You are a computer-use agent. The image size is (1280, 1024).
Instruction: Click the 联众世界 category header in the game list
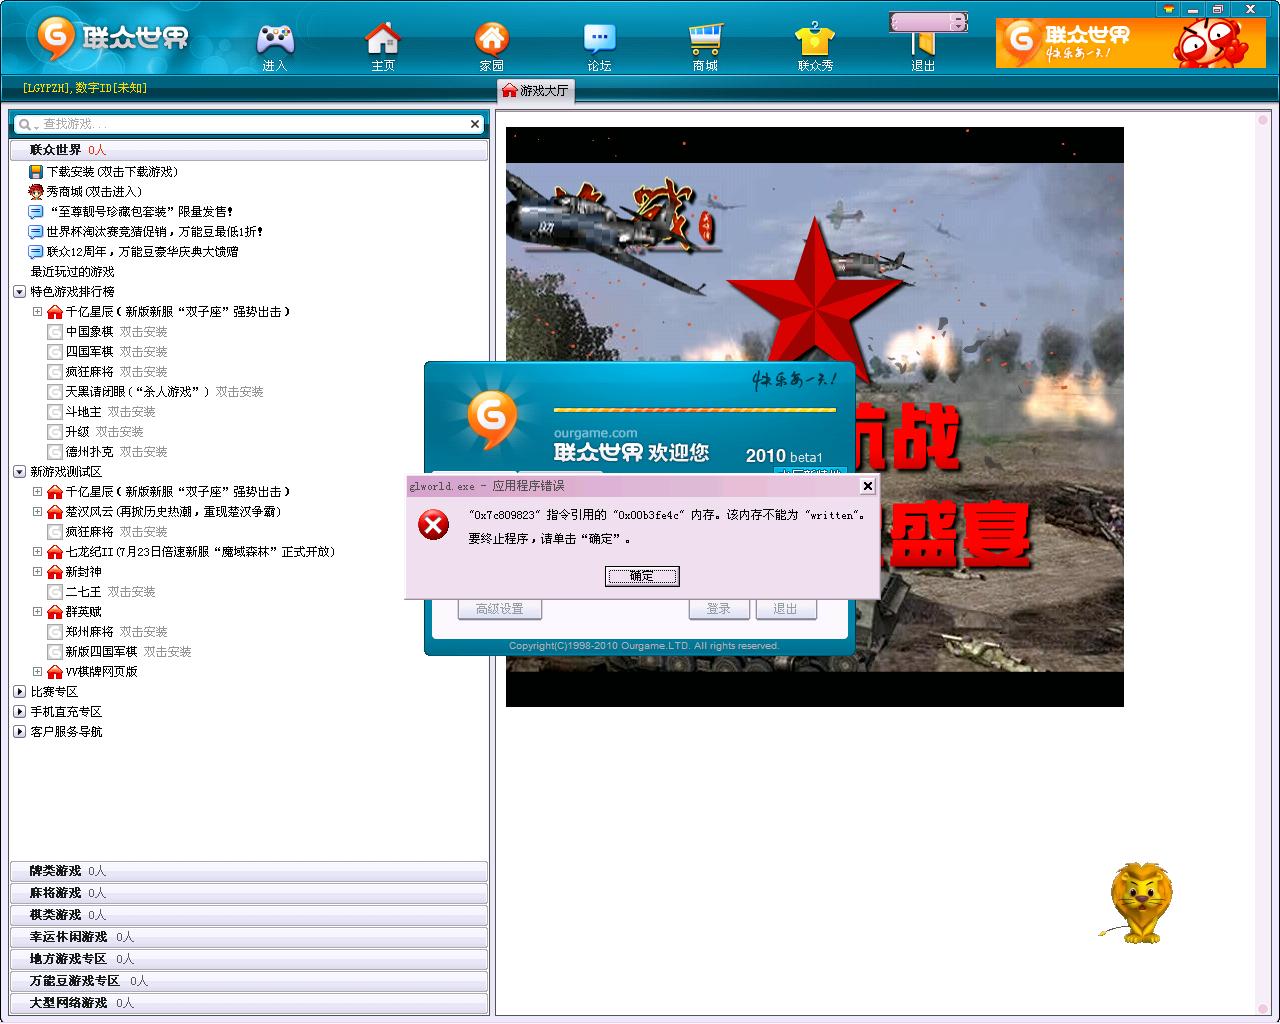[249, 150]
